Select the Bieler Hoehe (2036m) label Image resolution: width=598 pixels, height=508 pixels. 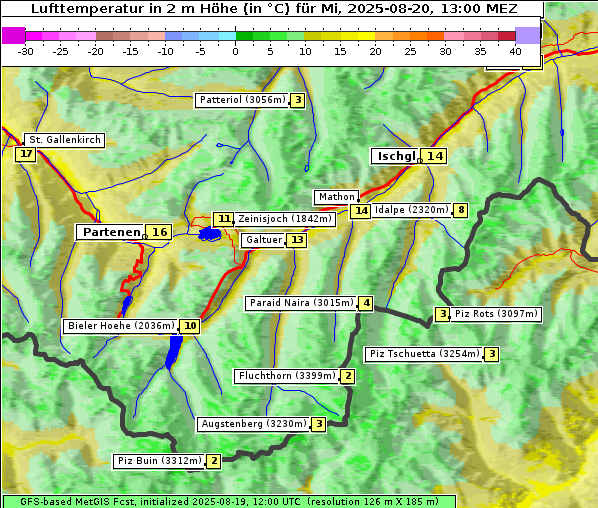[121, 326]
